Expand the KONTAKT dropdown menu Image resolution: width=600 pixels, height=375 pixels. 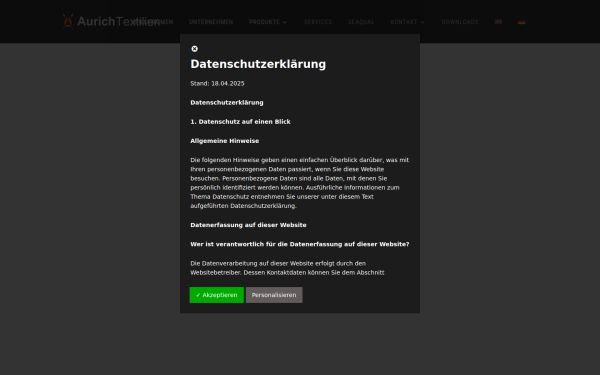coord(408,22)
